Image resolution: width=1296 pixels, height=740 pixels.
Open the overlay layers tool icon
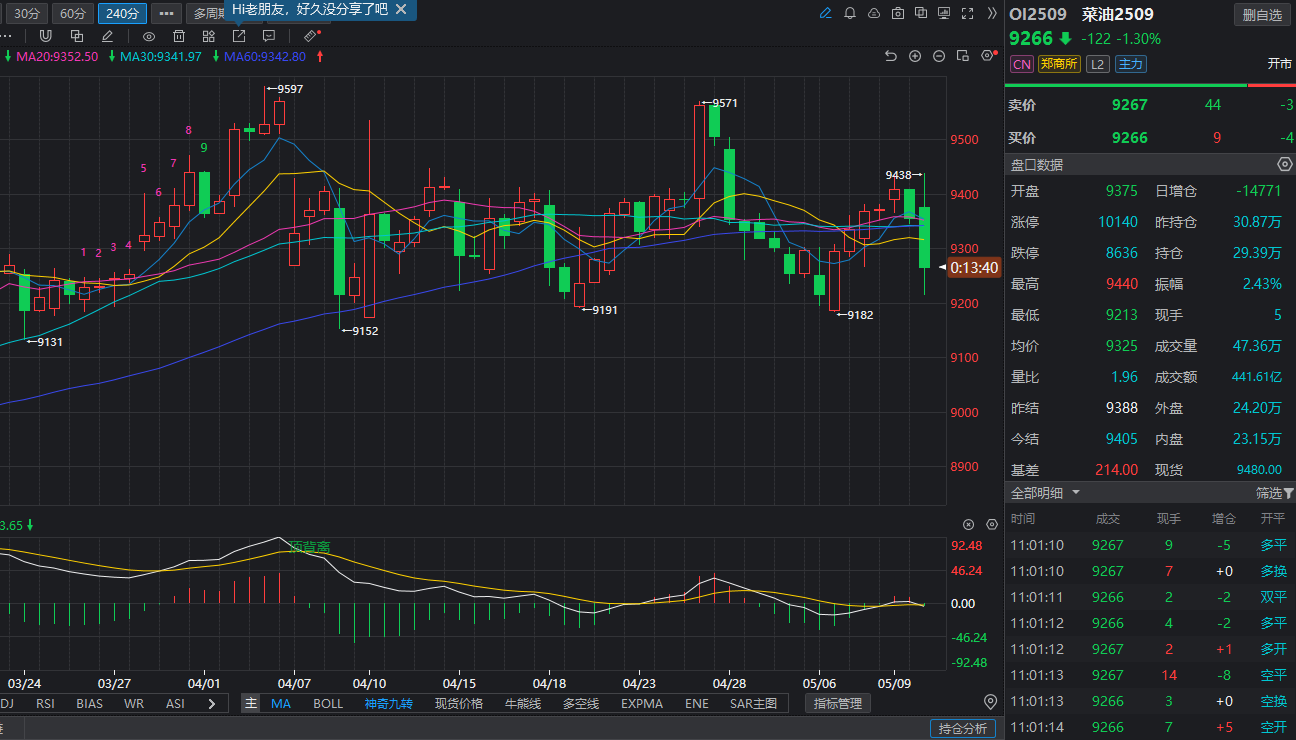pyautogui.click(x=77, y=36)
